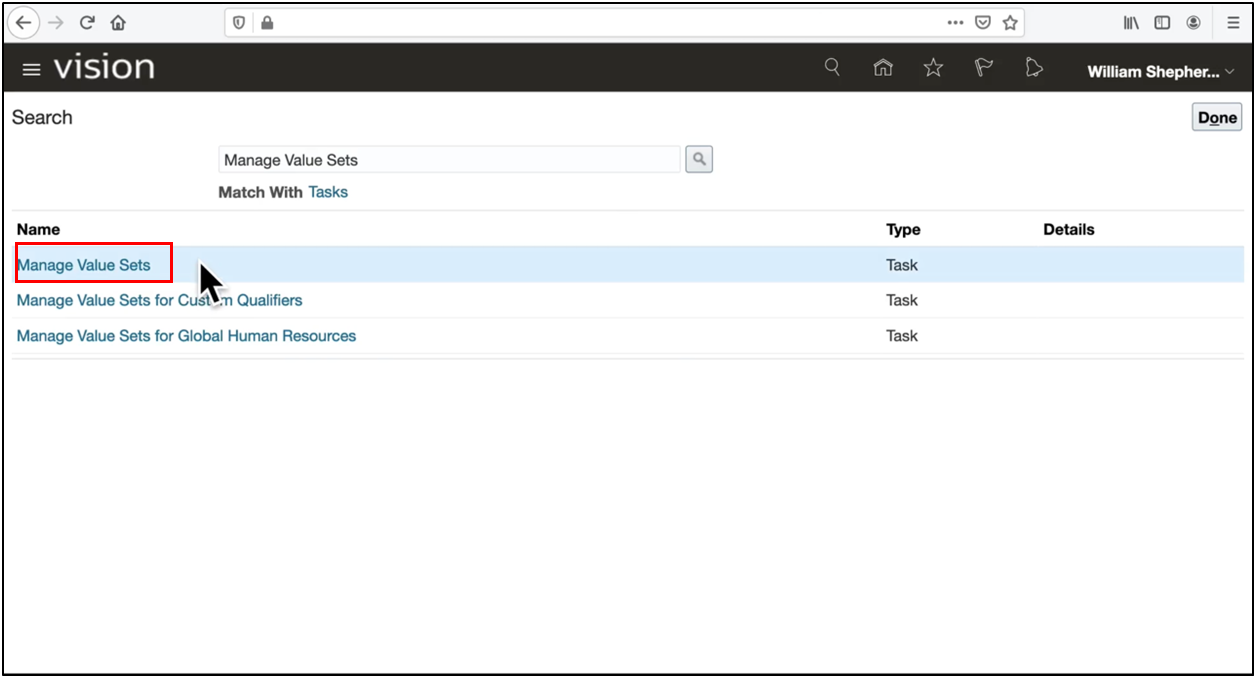Open Firefox application menu
This screenshot has width=1256, height=676.
(1233, 22)
